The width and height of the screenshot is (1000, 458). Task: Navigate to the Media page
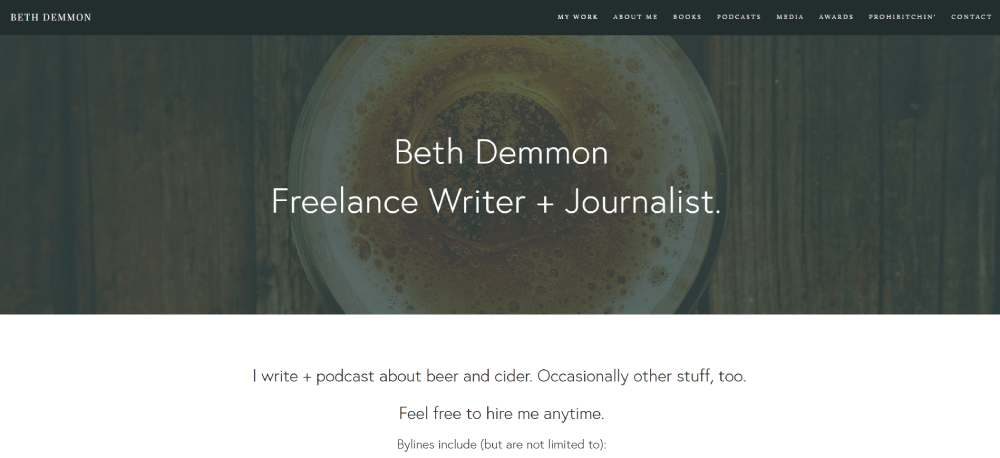click(x=790, y=17)
